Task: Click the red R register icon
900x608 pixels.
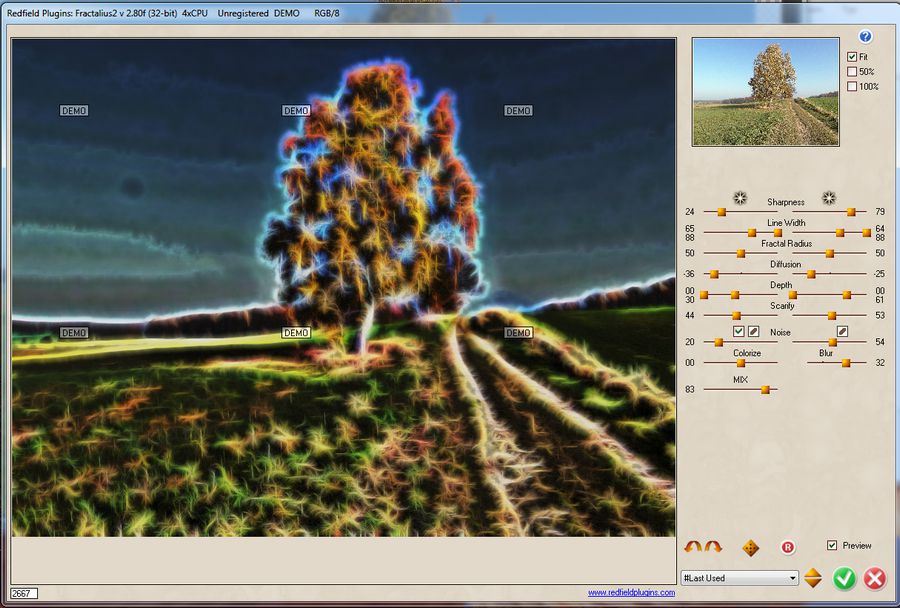Action: 788,547
